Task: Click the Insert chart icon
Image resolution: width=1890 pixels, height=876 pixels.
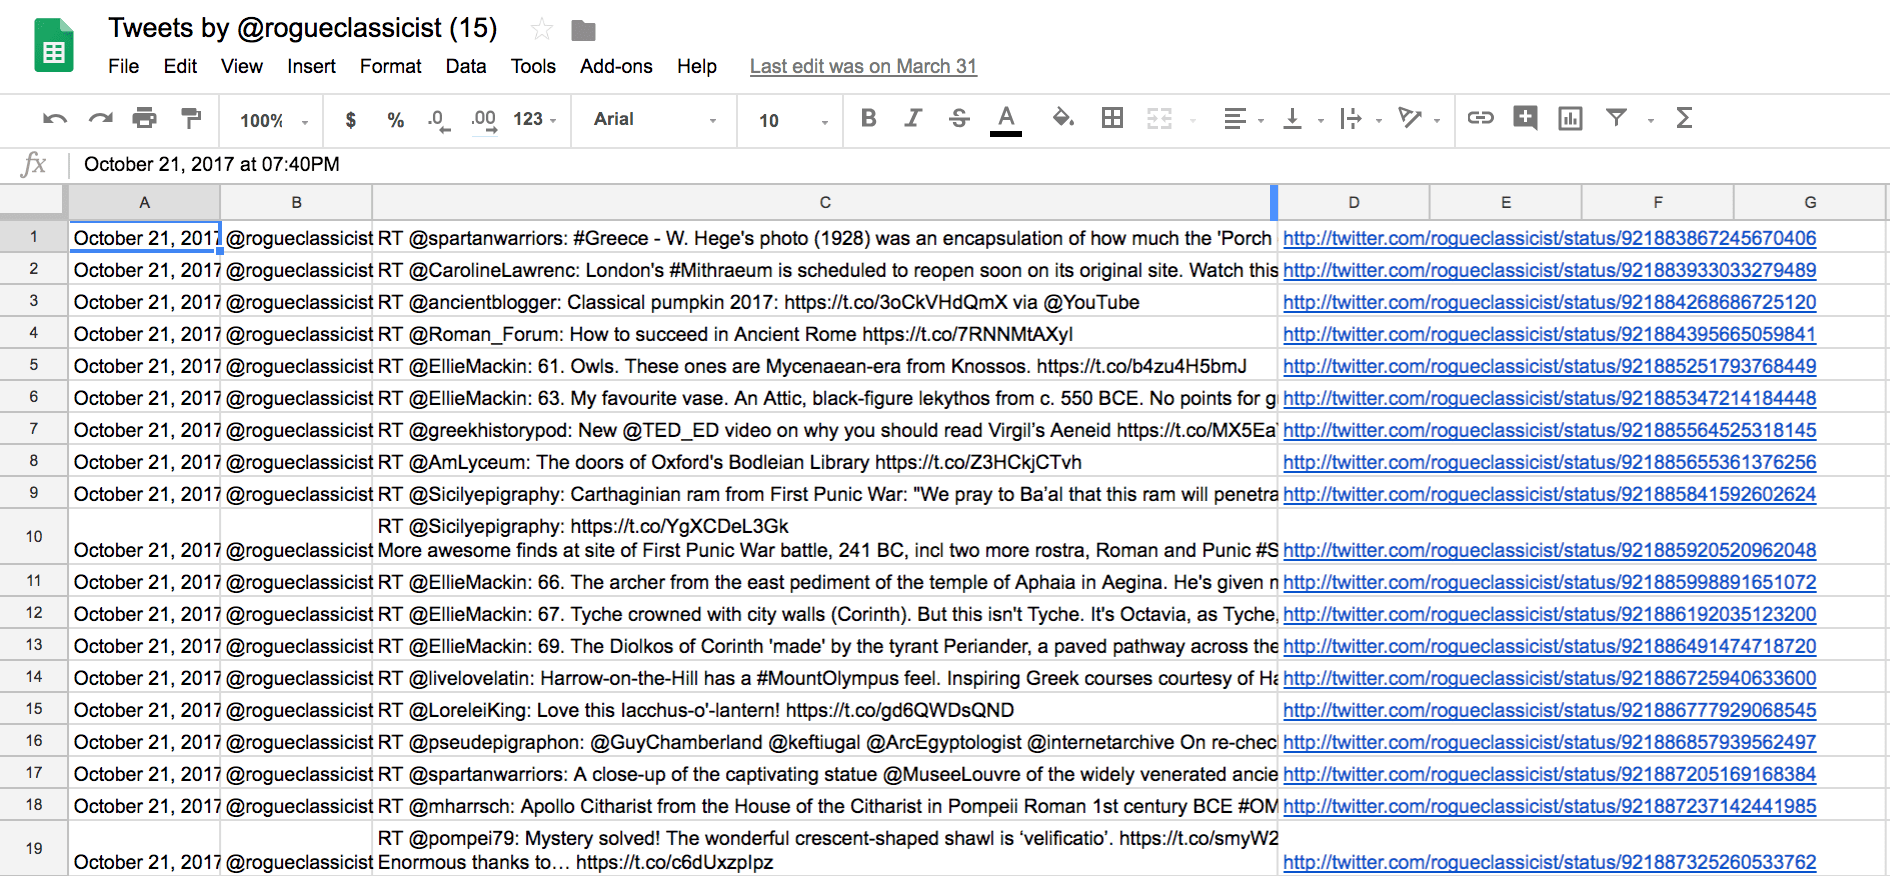Action: pyautogui.click(x=1570, y=119)
